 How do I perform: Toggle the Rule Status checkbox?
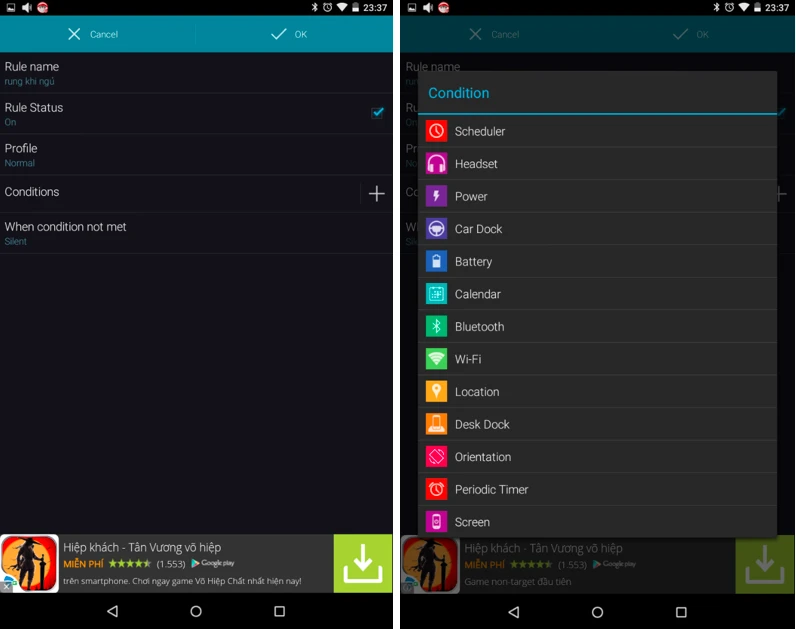point(377,113)
